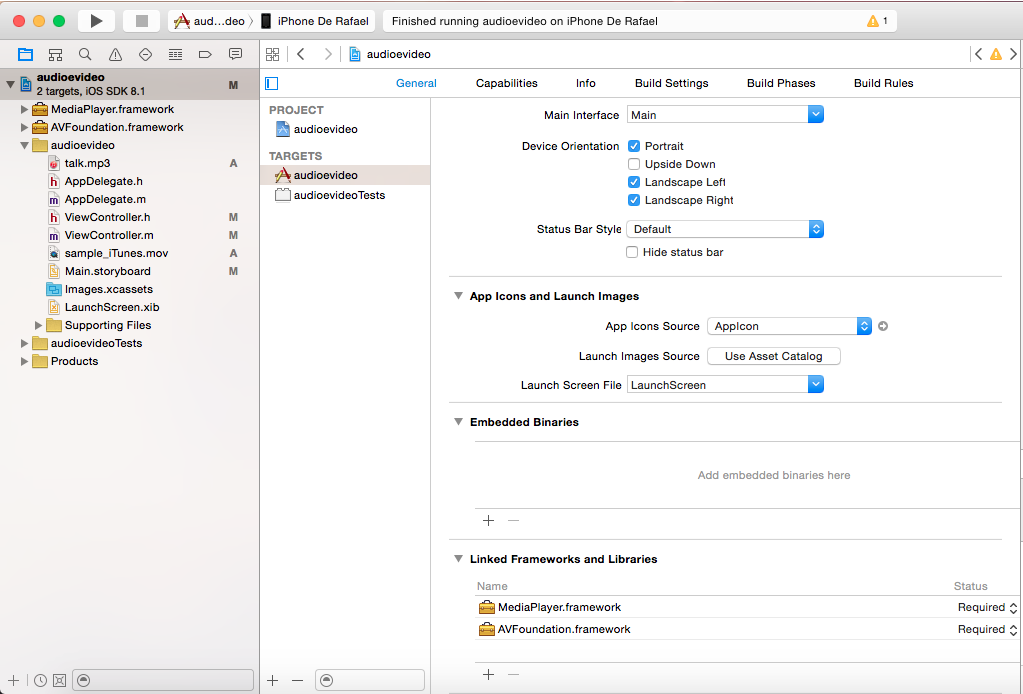
Task: Toggle Landscape Right checkbox
Action: (634, 200)
